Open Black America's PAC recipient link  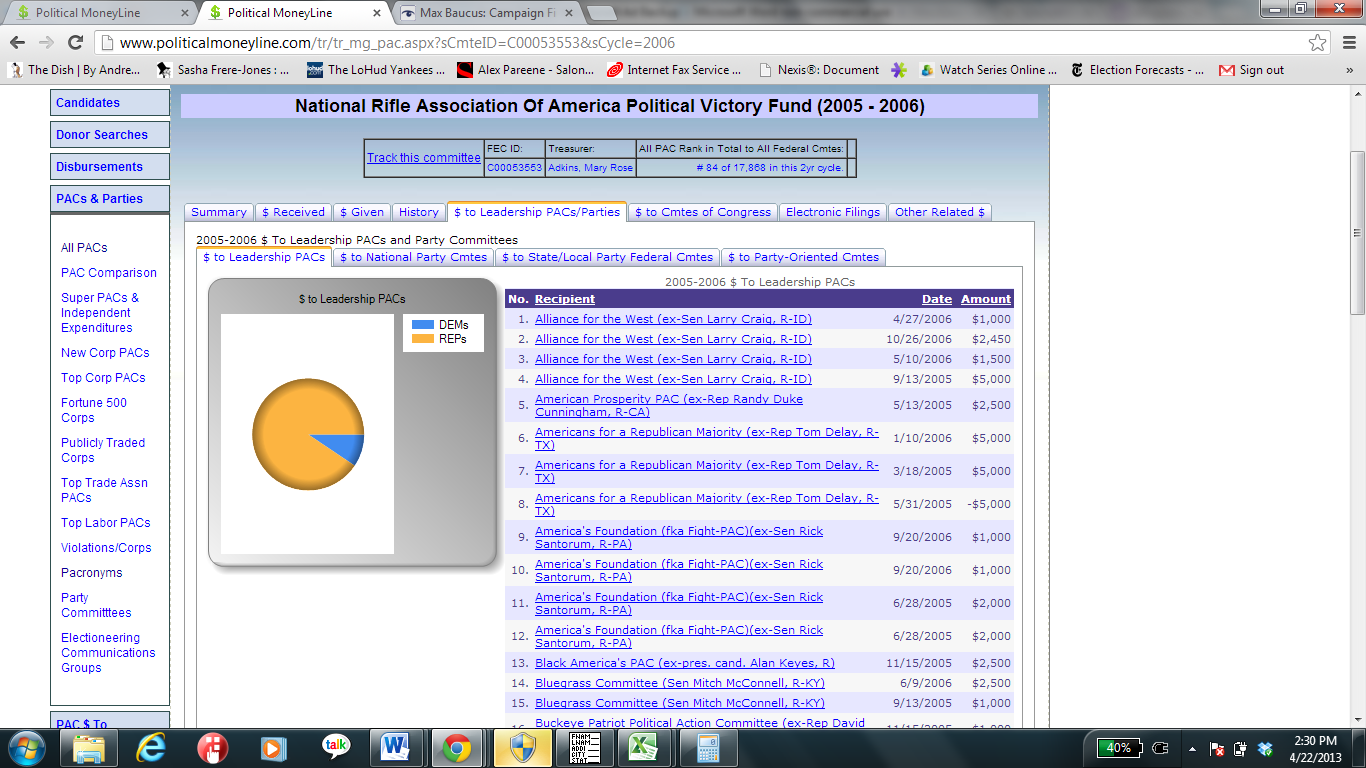coord(685,663)
